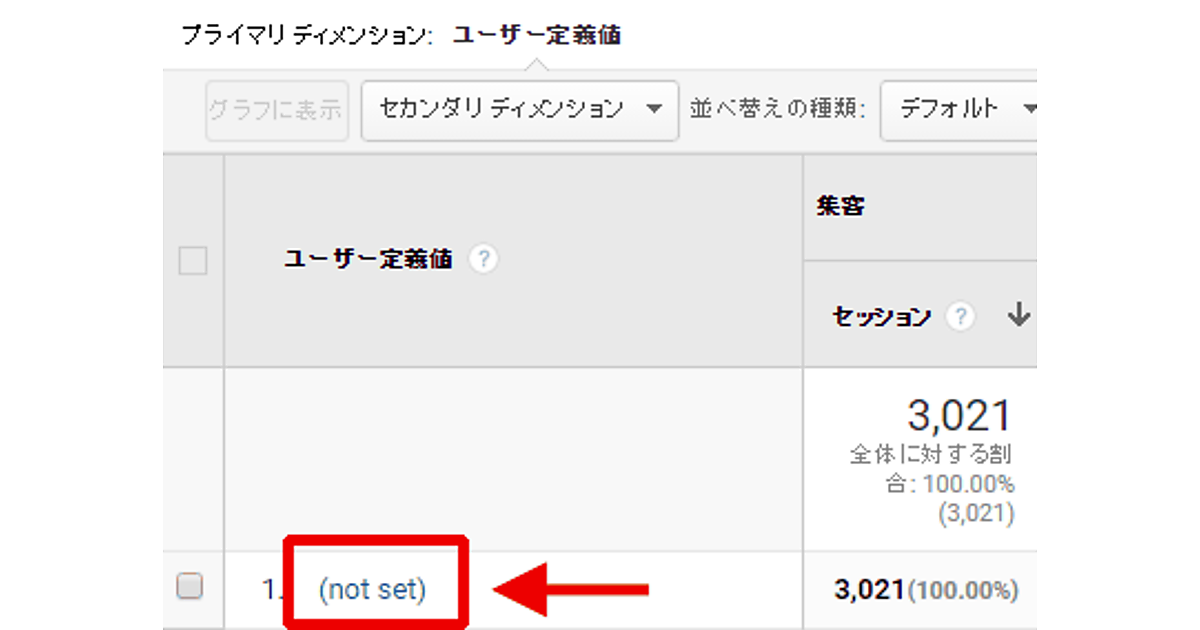Click the 集客 column group header
This screenshot has height=630, width=1200.
click(840, 207)
